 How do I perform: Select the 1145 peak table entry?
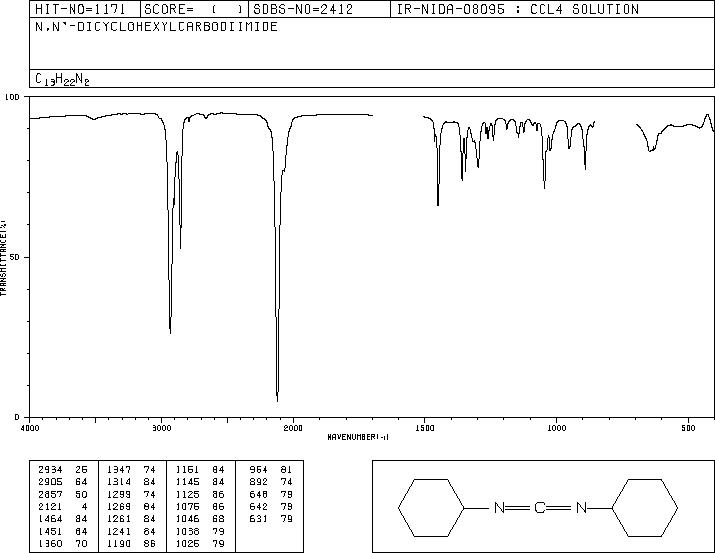[200, 482]
